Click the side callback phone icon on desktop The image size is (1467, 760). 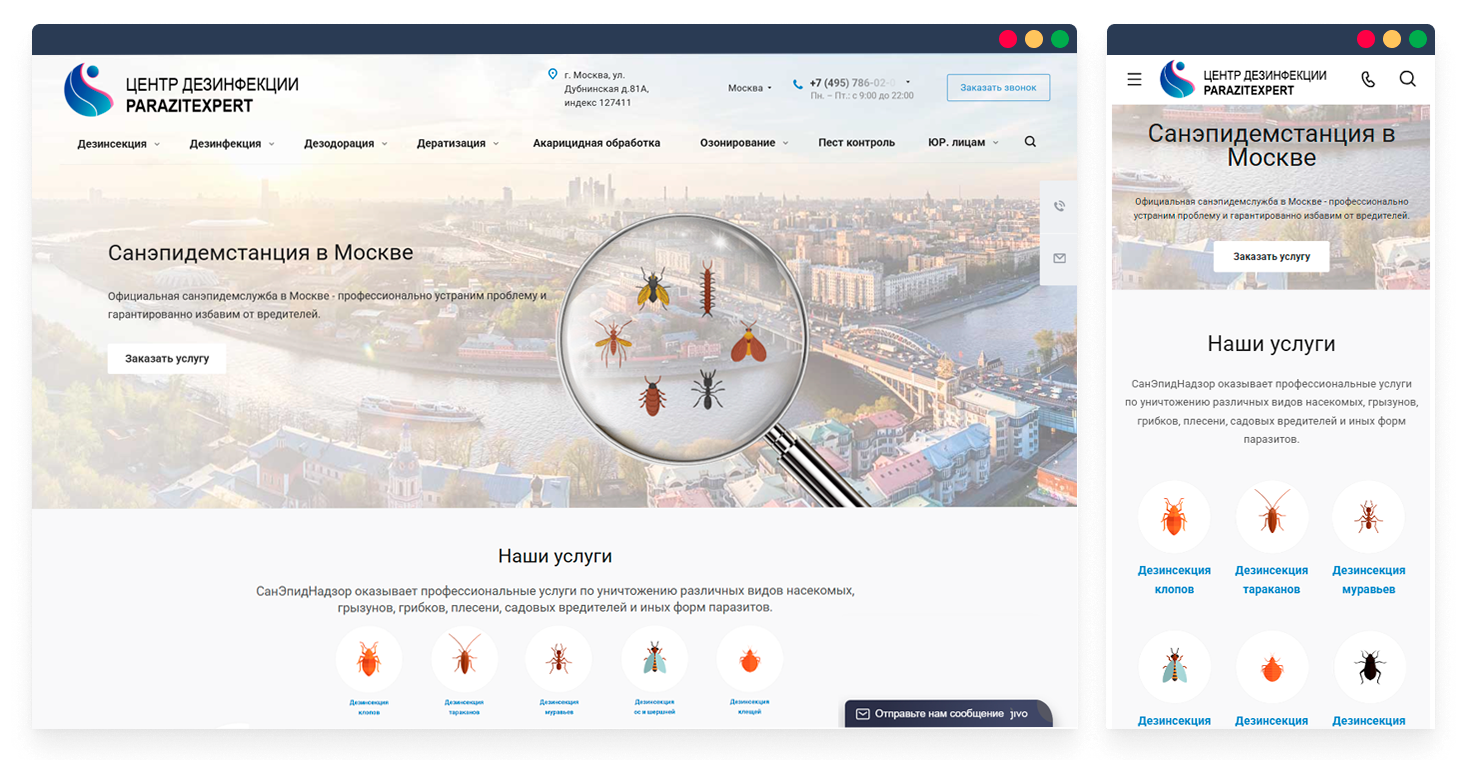pos(1059,206)
